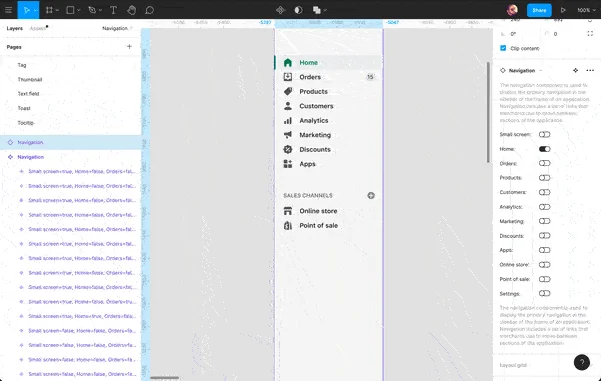Select the Text tool

point(113,10)
